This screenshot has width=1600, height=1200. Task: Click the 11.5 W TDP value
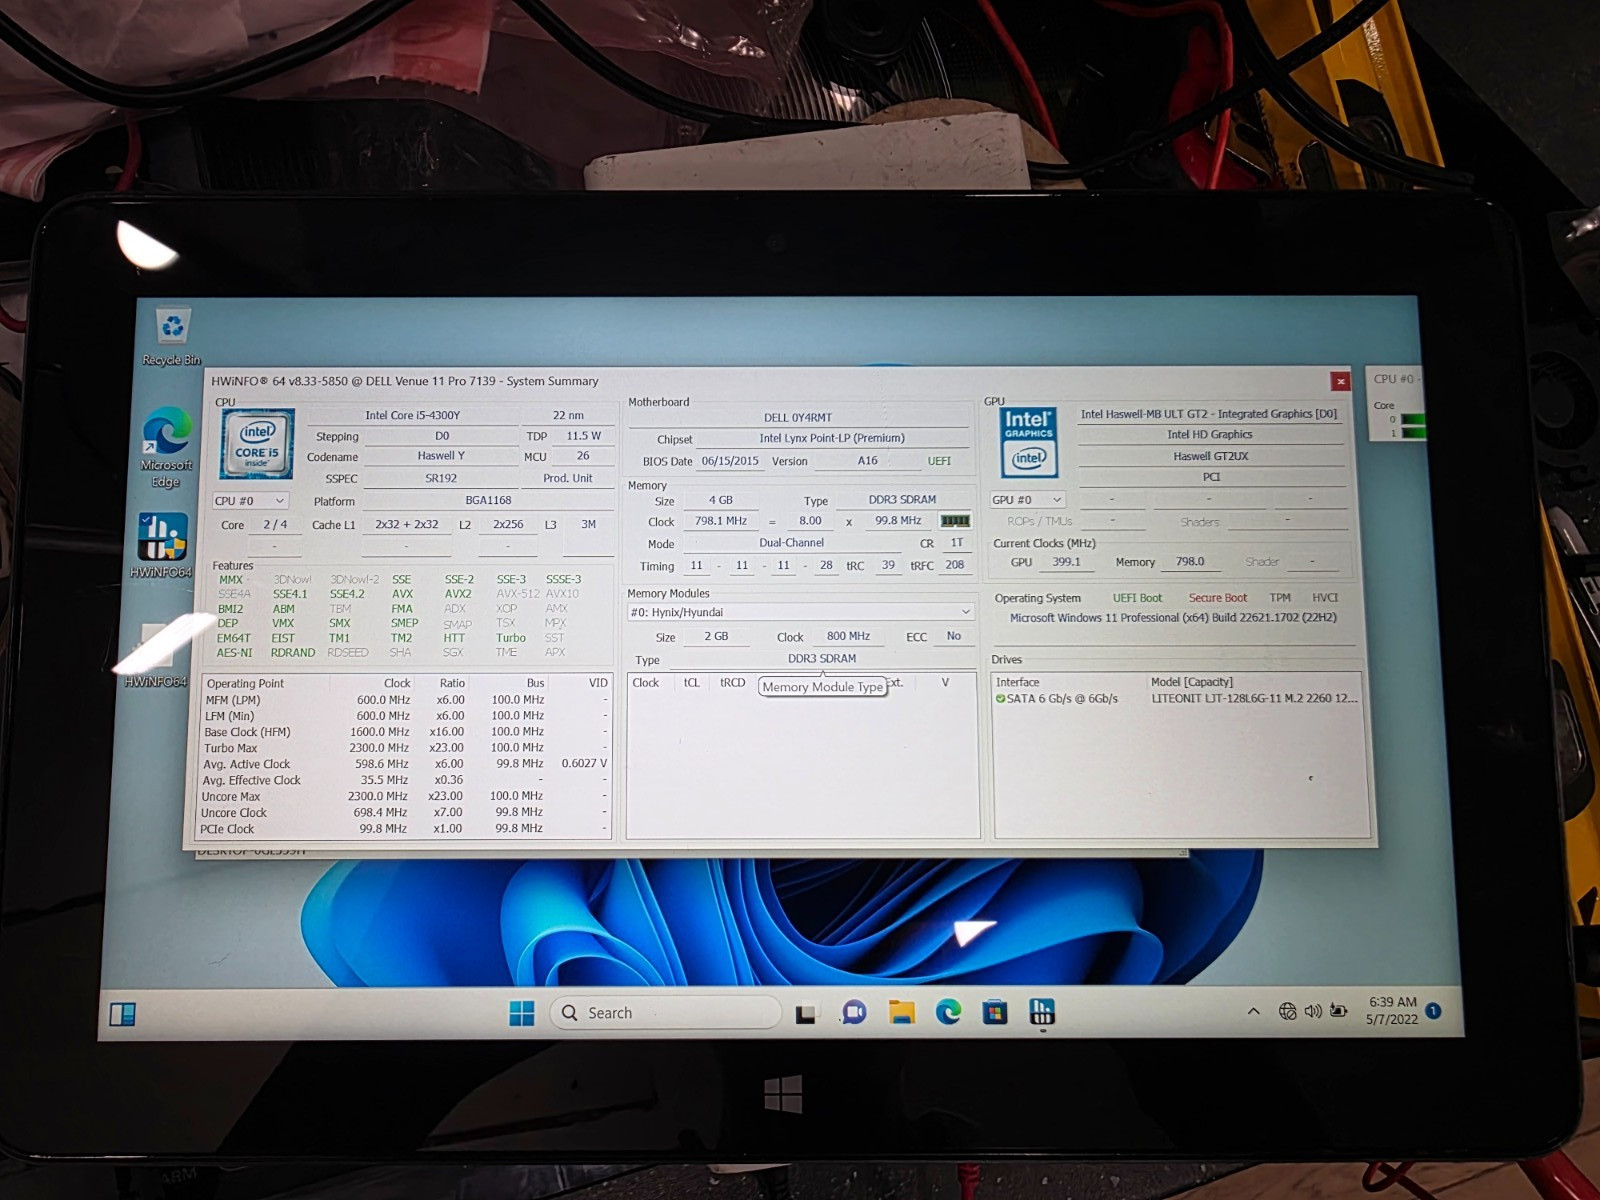(x=584, y=436)
